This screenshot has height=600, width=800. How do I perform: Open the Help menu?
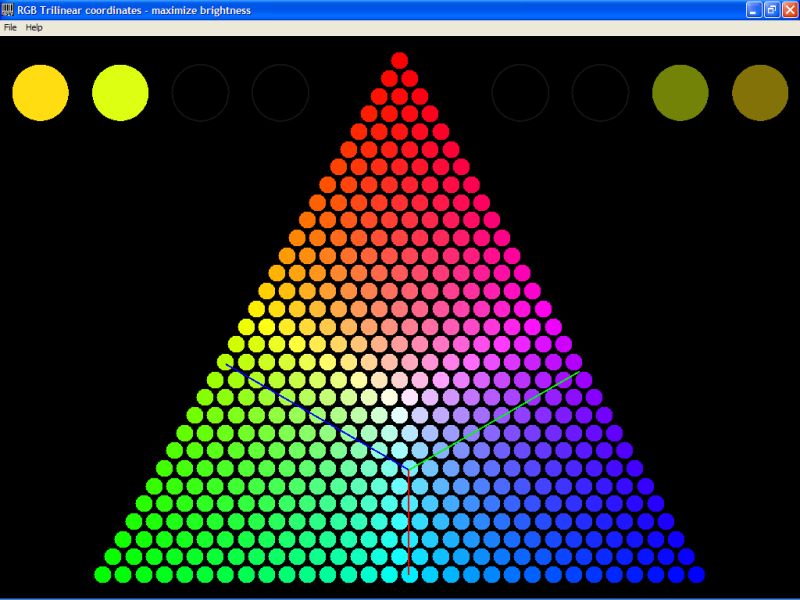point(34,28)
